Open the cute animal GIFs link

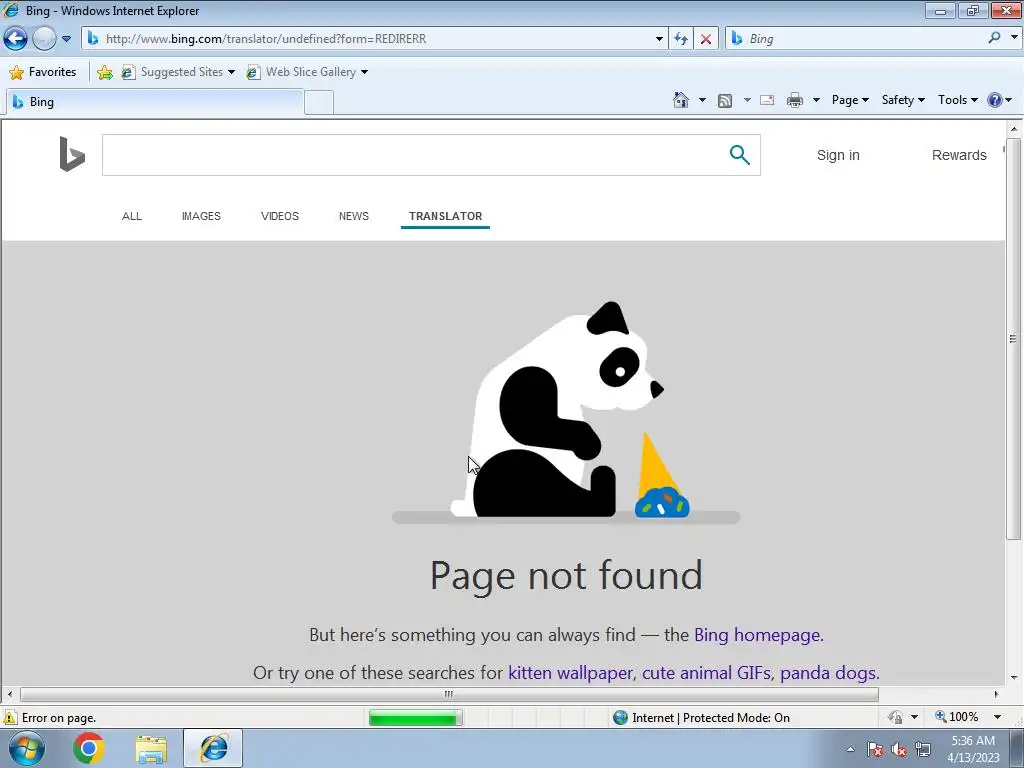tap(706, 673)
